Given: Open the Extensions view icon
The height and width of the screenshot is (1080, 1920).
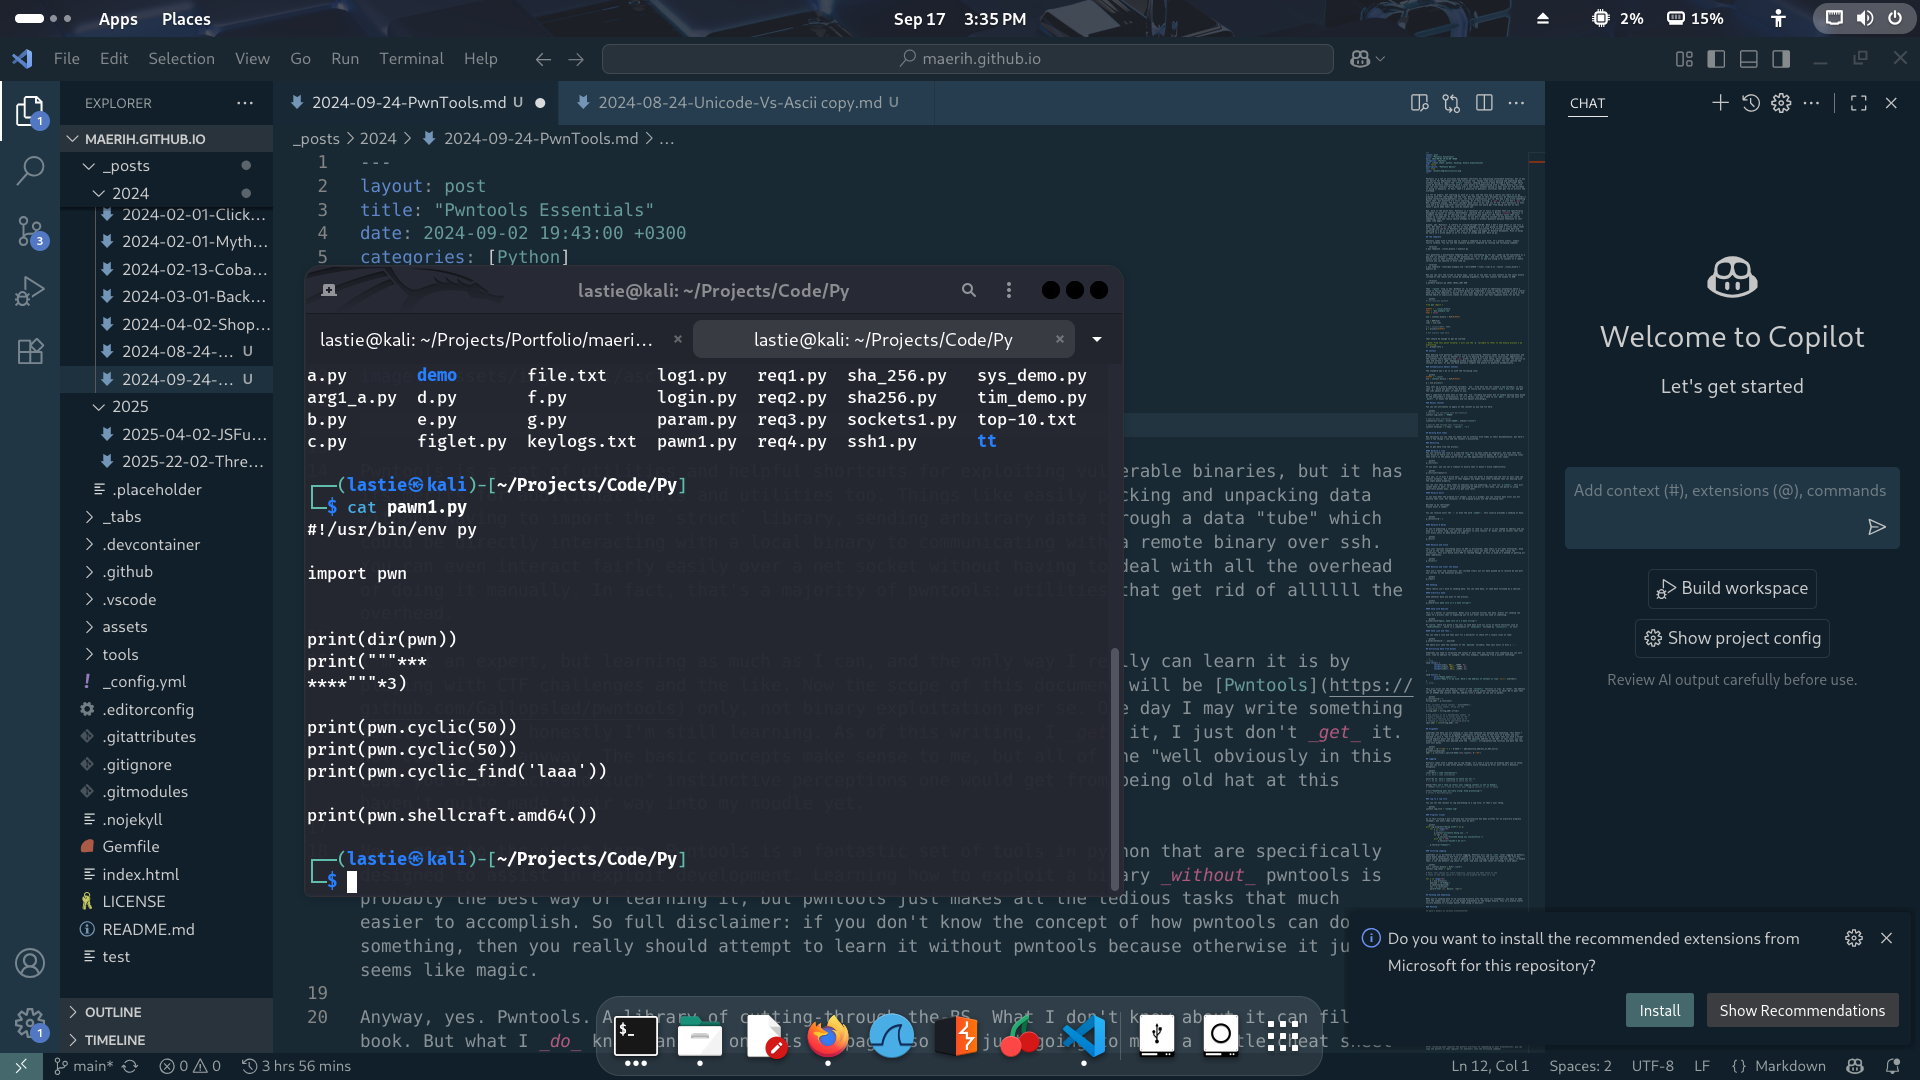Looking at the screenshot, I should click(x=30, y=351).
